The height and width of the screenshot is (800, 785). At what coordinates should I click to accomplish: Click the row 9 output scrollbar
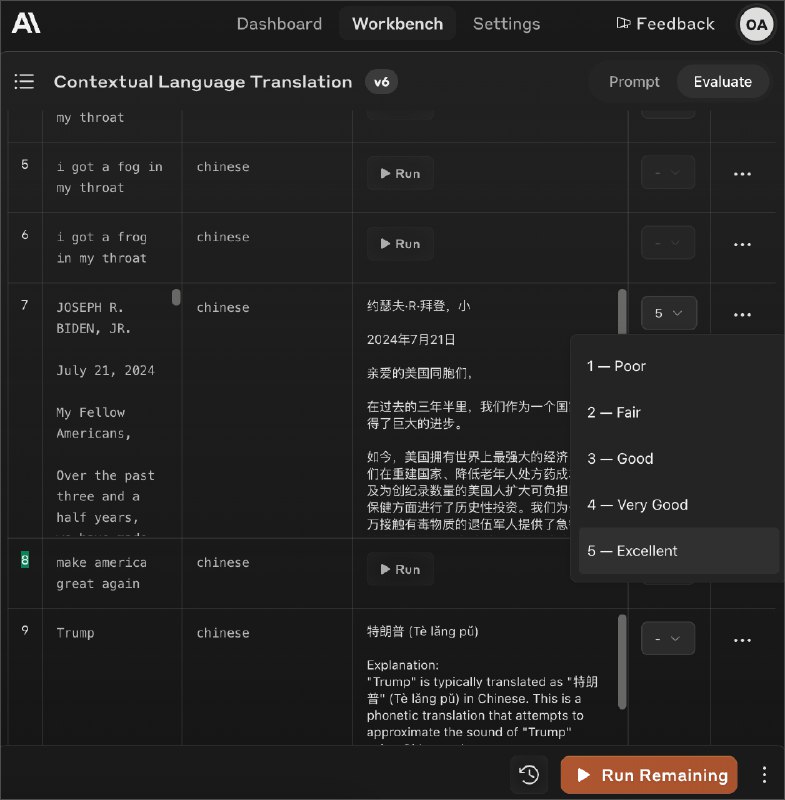click(622, 662)
